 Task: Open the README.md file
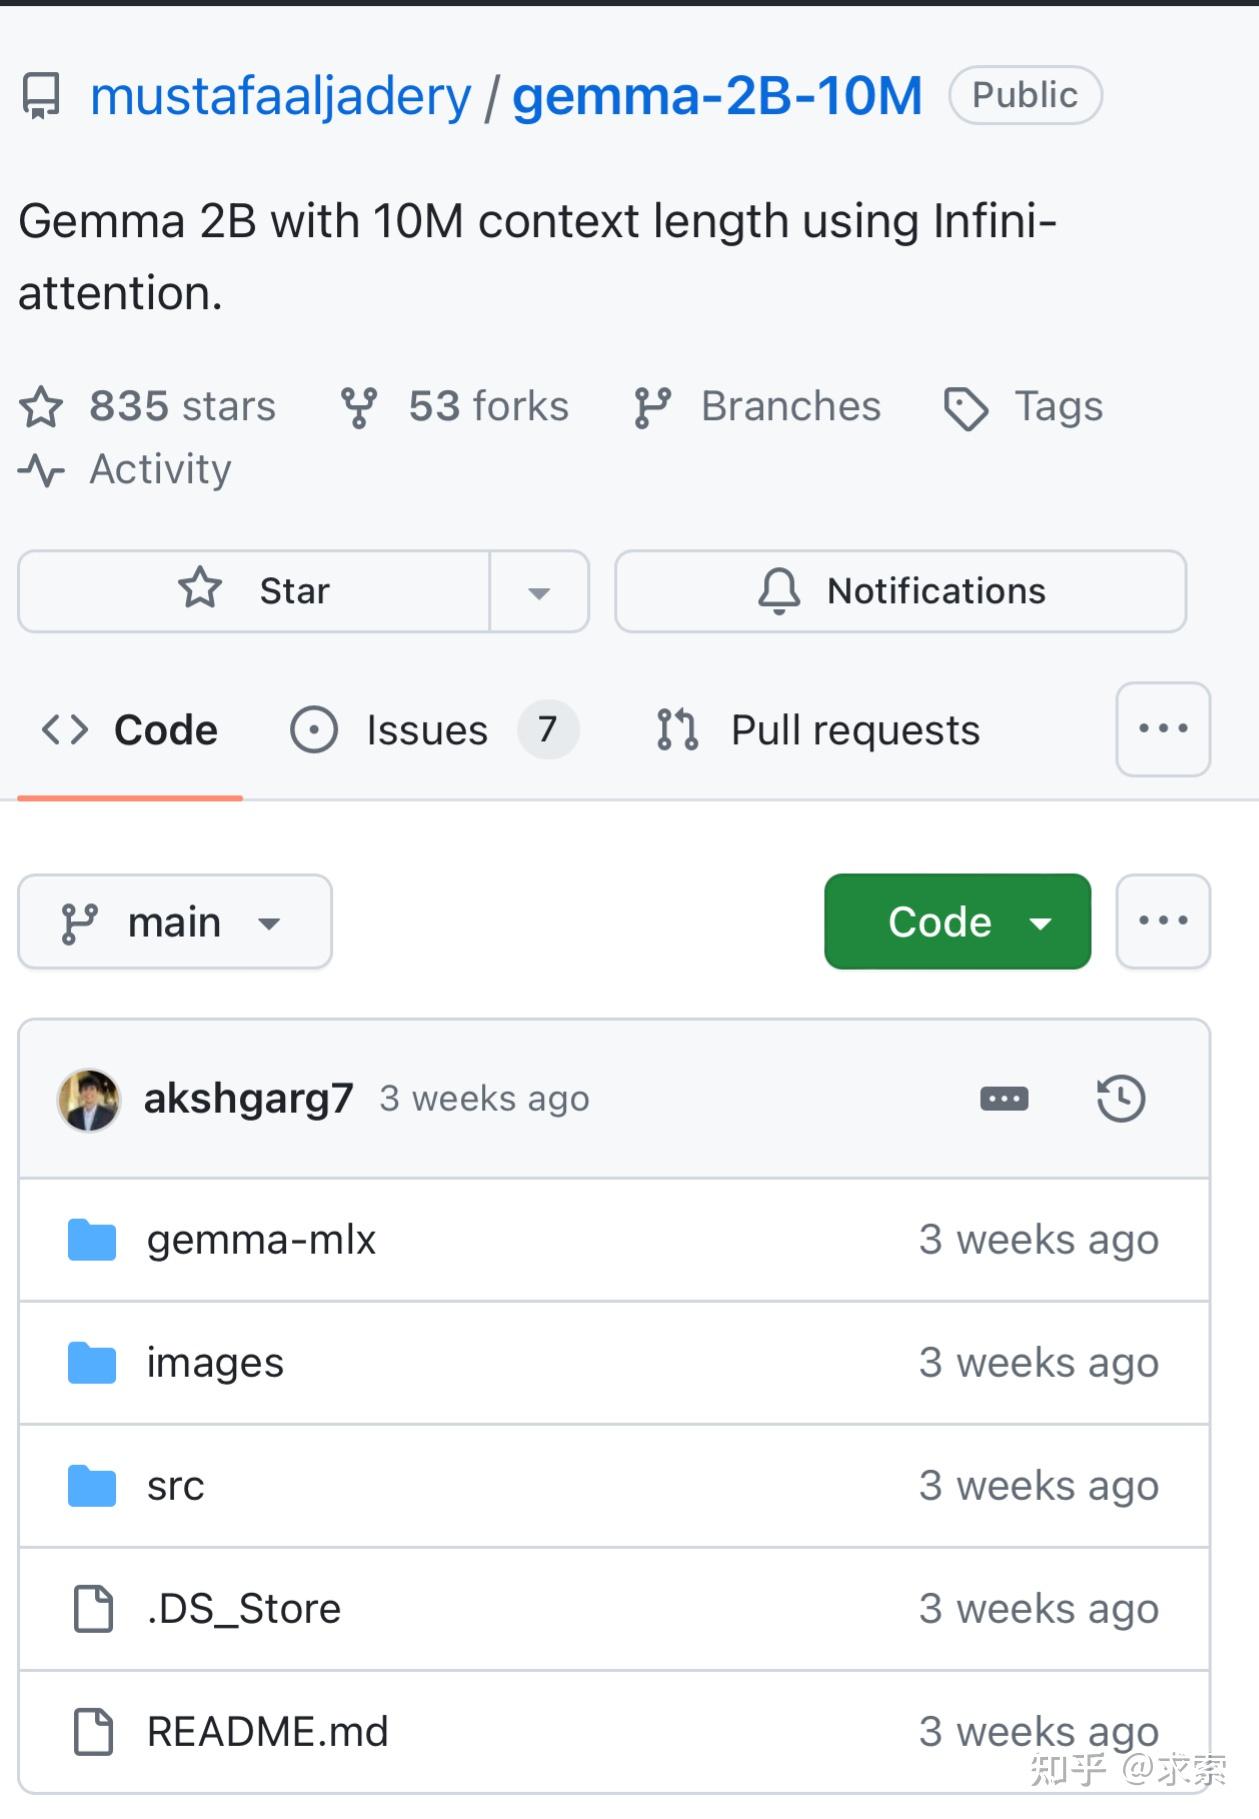pyautogui.click(x=267, y=1732)
